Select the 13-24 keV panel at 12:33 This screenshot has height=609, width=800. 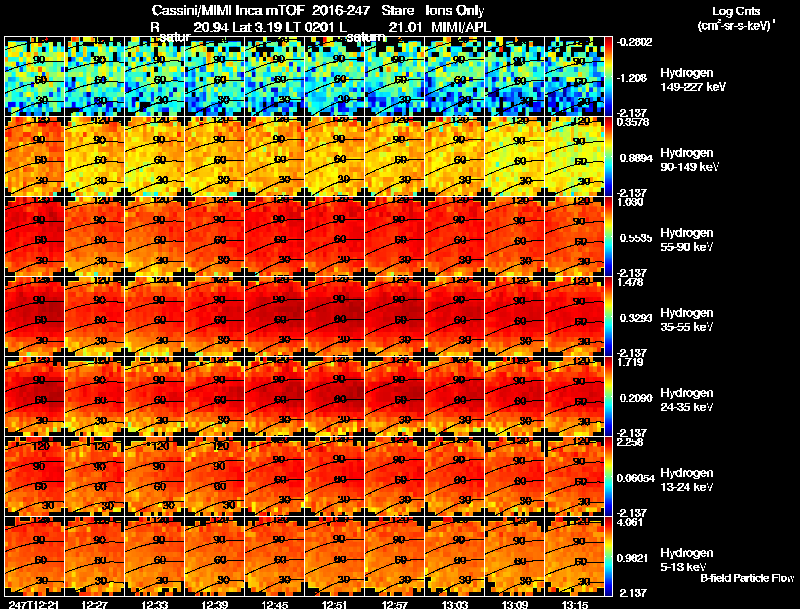(x=155, y=476)
